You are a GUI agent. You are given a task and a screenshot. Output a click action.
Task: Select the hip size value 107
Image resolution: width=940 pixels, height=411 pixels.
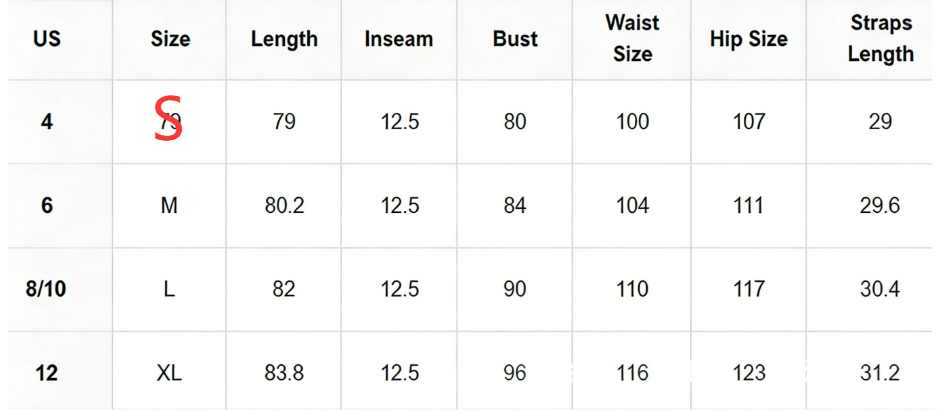(x=748, y=122)
